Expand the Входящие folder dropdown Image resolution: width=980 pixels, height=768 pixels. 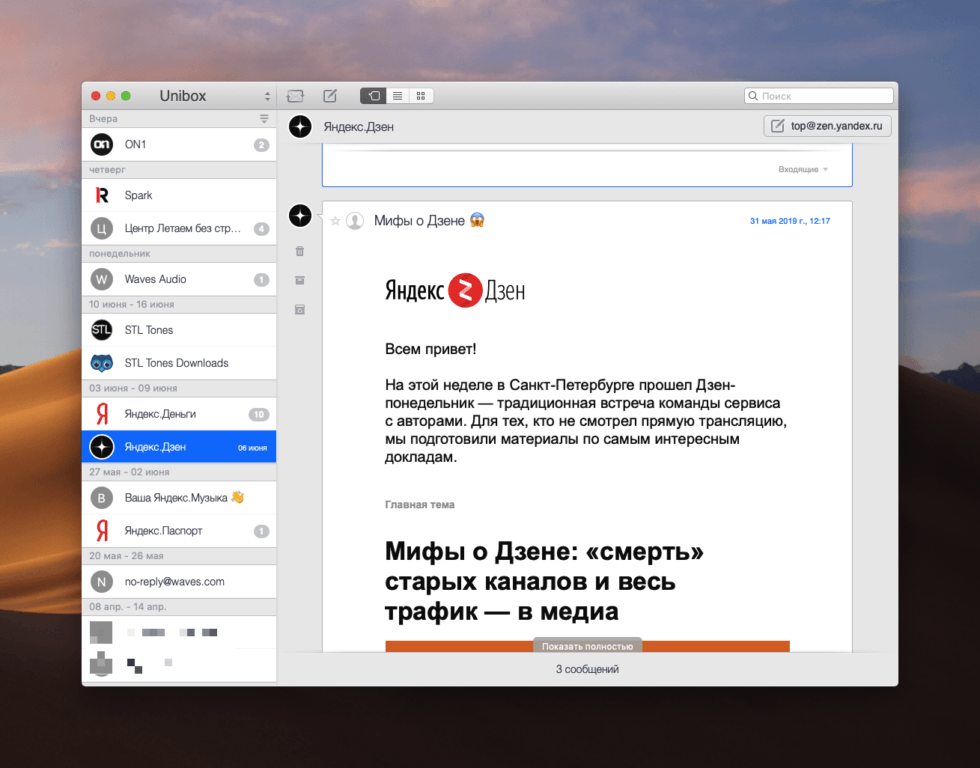[804, 169]
